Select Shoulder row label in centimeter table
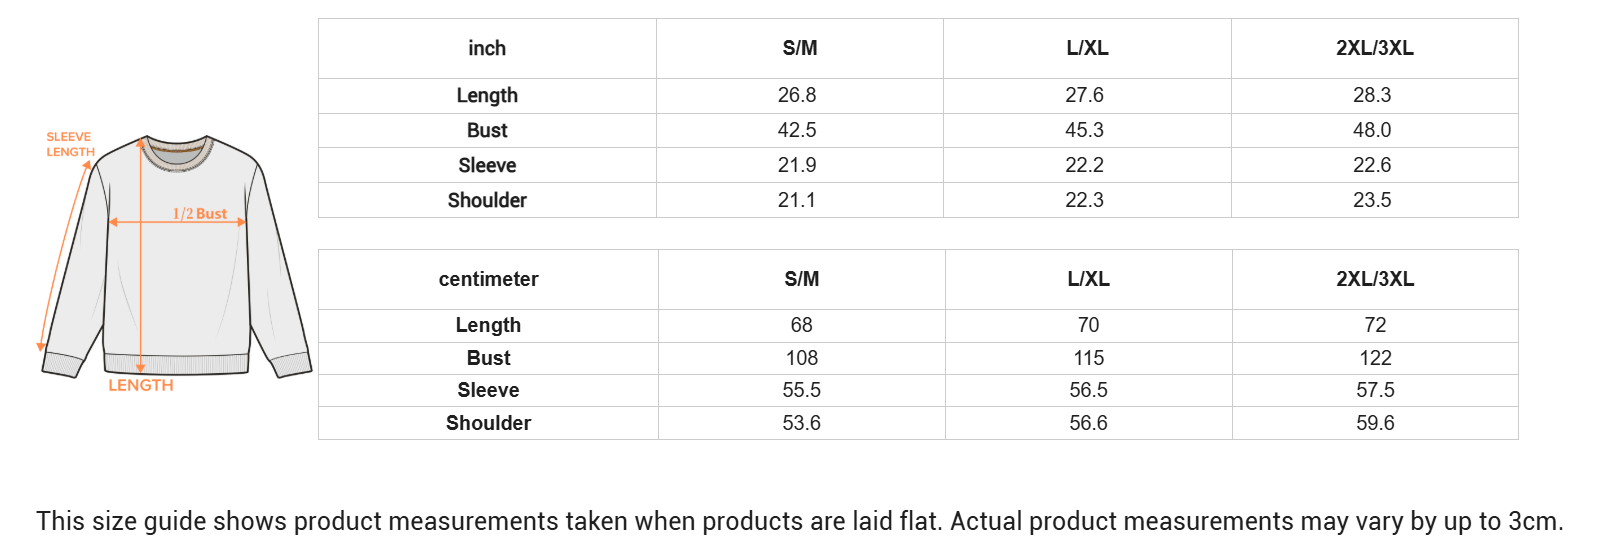 pyautogui.click(x=488, y=423)
